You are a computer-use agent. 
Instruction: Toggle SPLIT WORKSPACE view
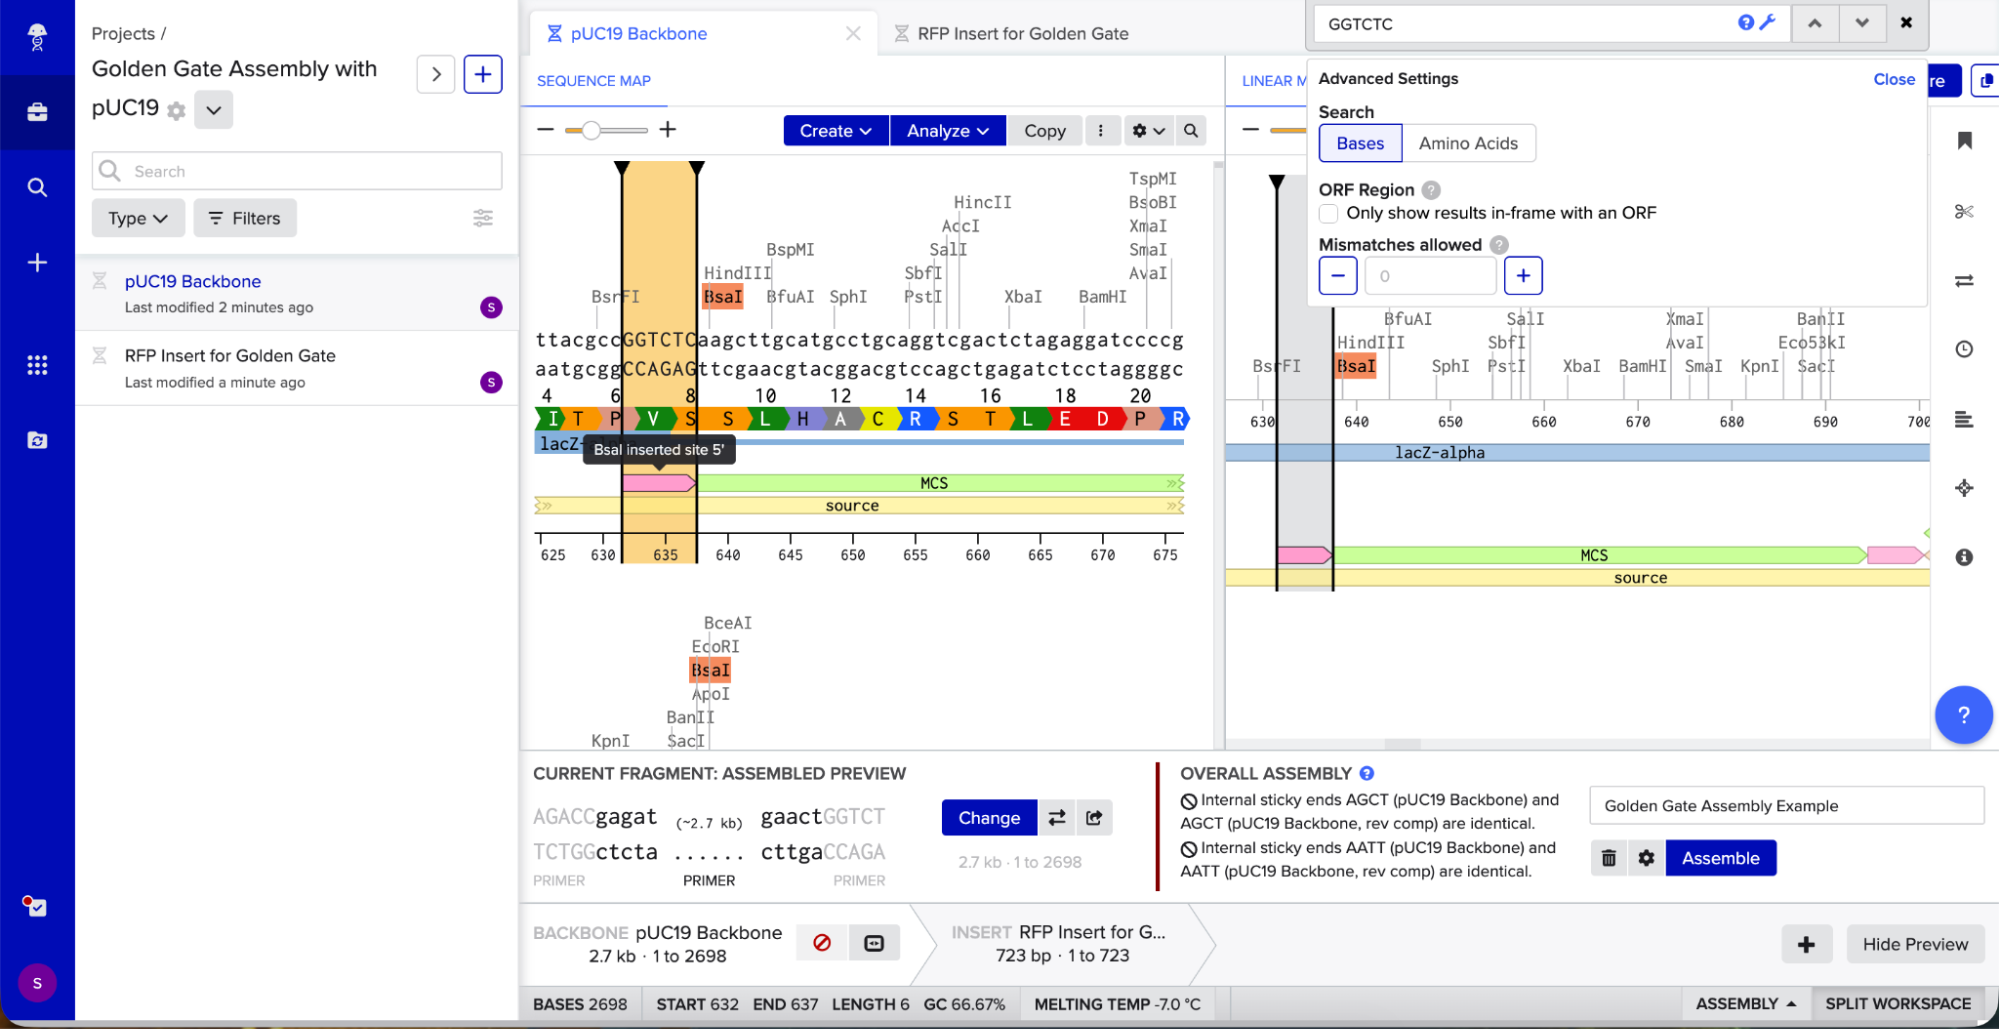click(1898, 1003)
